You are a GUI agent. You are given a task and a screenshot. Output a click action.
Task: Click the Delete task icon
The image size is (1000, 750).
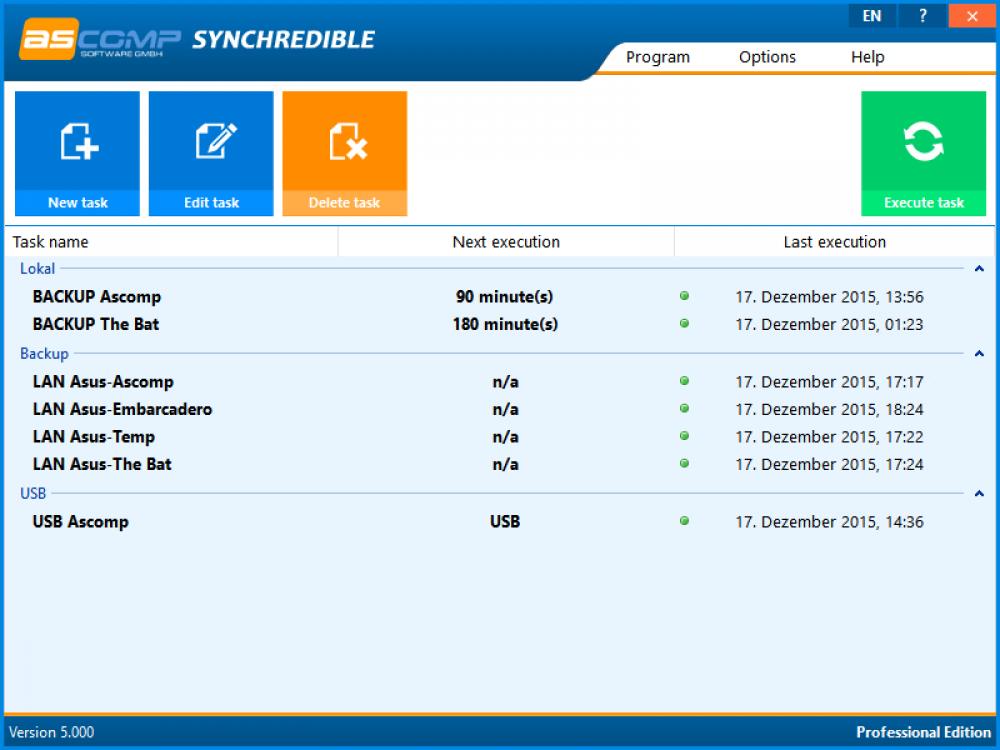(344, 140)
